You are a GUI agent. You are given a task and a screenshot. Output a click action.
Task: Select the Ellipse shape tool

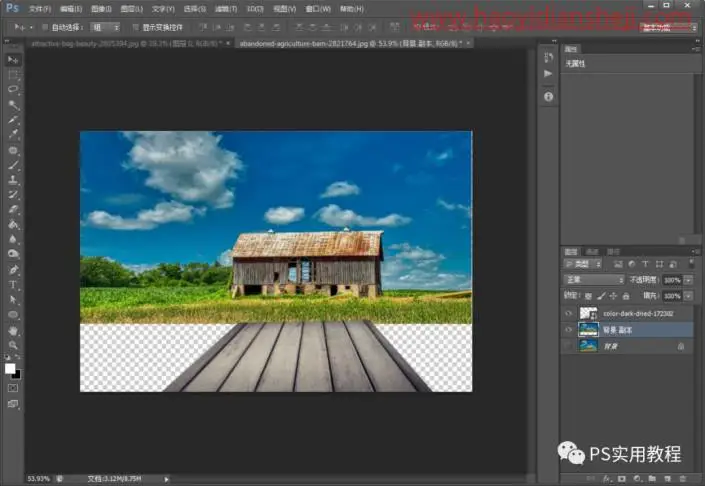coord(13,314)
